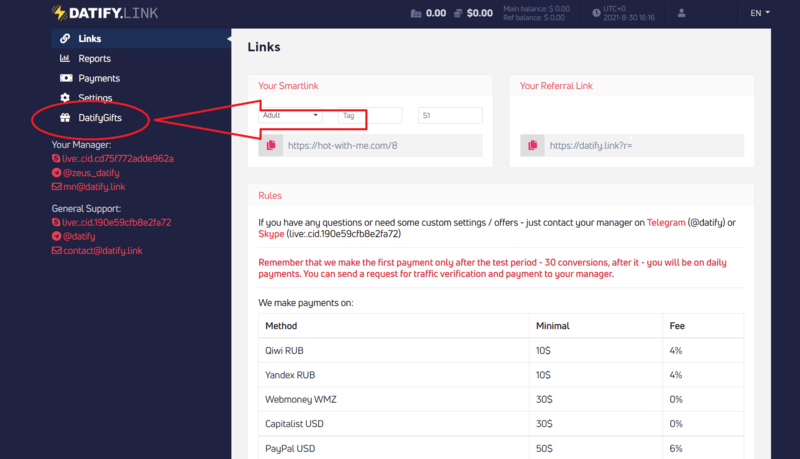Click the envelope icon beside mn@datify.link
The image size is (800, 459).
[57, 187]
